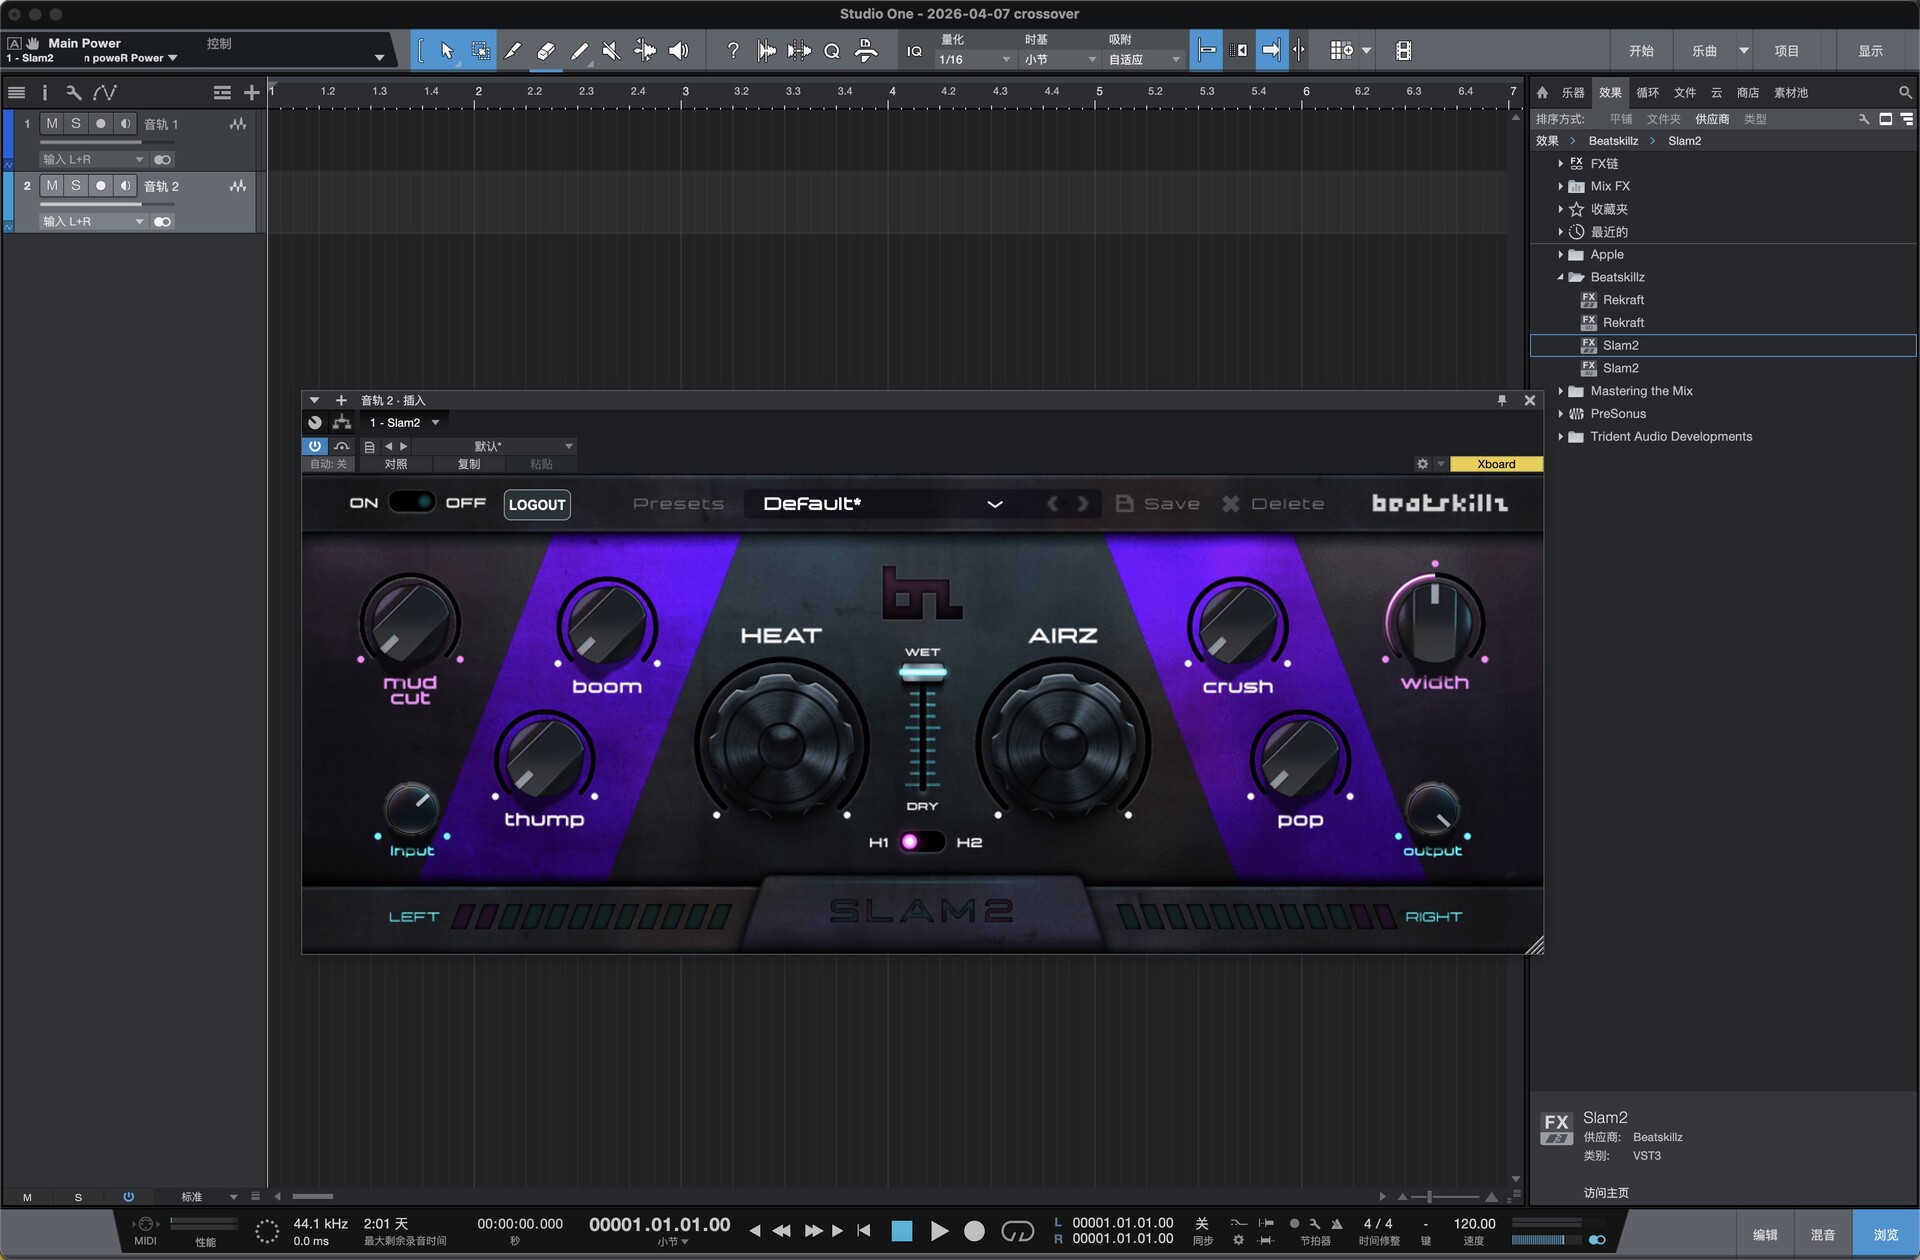Viewport: 1920px width, 1260px height.
Task: Open the 商店 browser tab
Action: 1748,93
